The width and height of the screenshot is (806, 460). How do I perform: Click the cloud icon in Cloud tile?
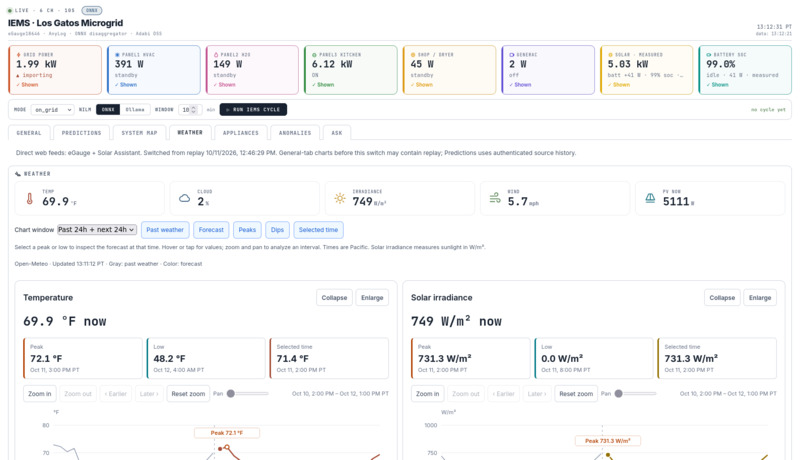[x=185, y=198]
